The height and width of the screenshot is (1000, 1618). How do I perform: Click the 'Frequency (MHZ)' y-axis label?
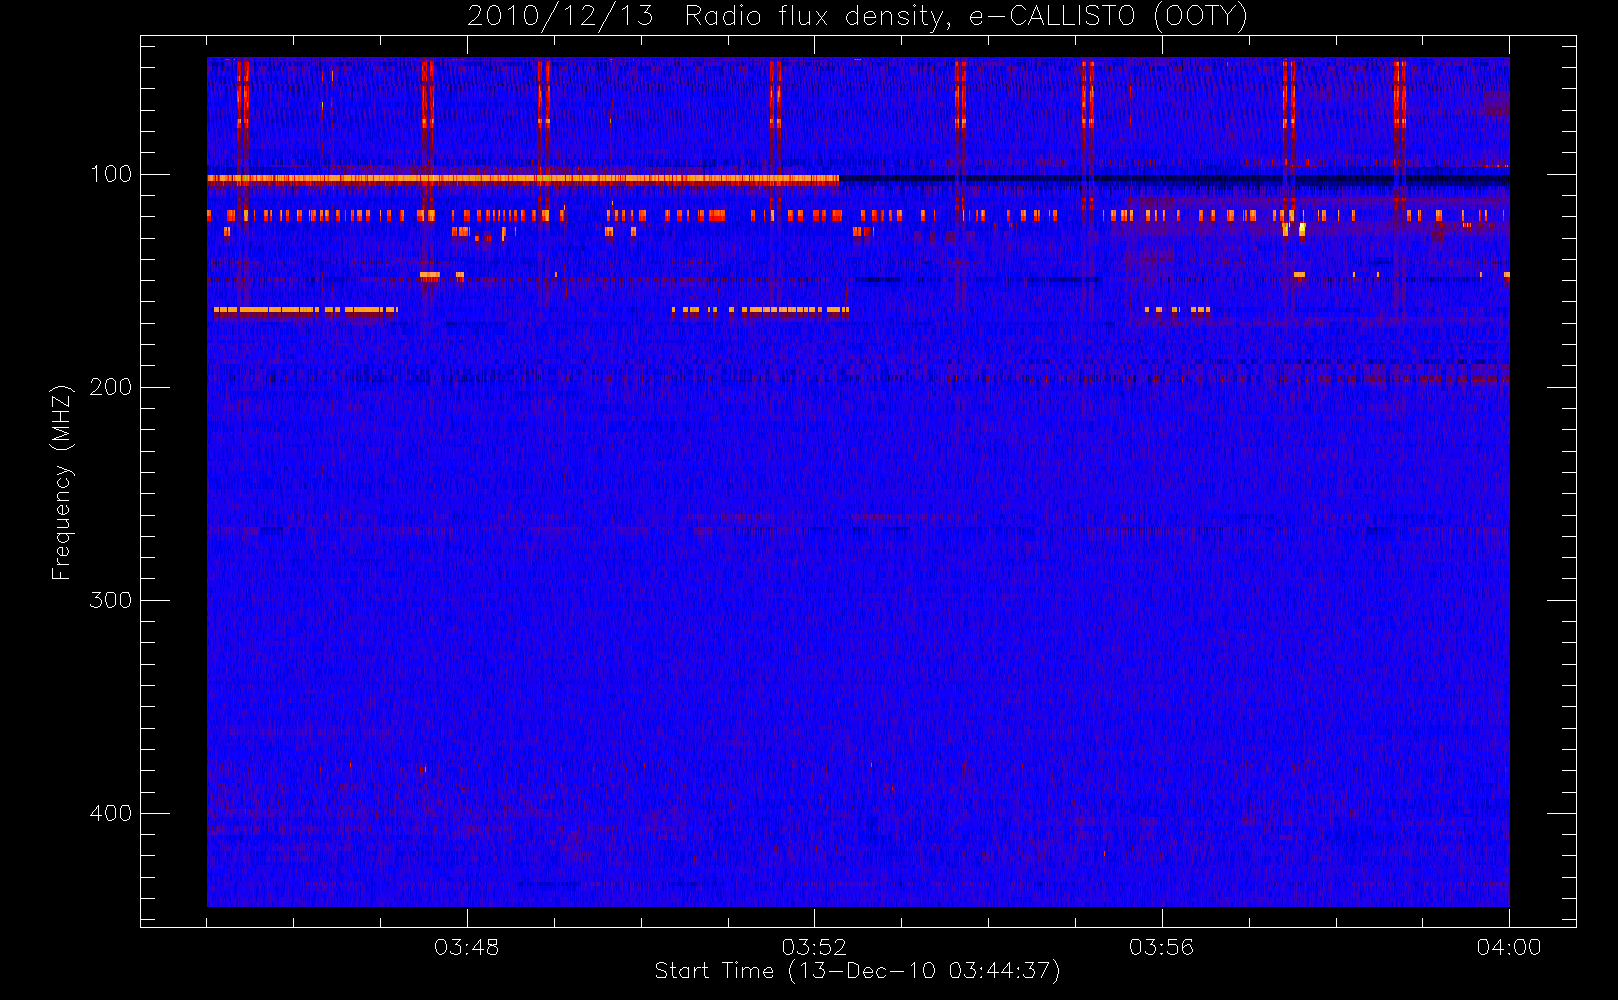[62, 482]
